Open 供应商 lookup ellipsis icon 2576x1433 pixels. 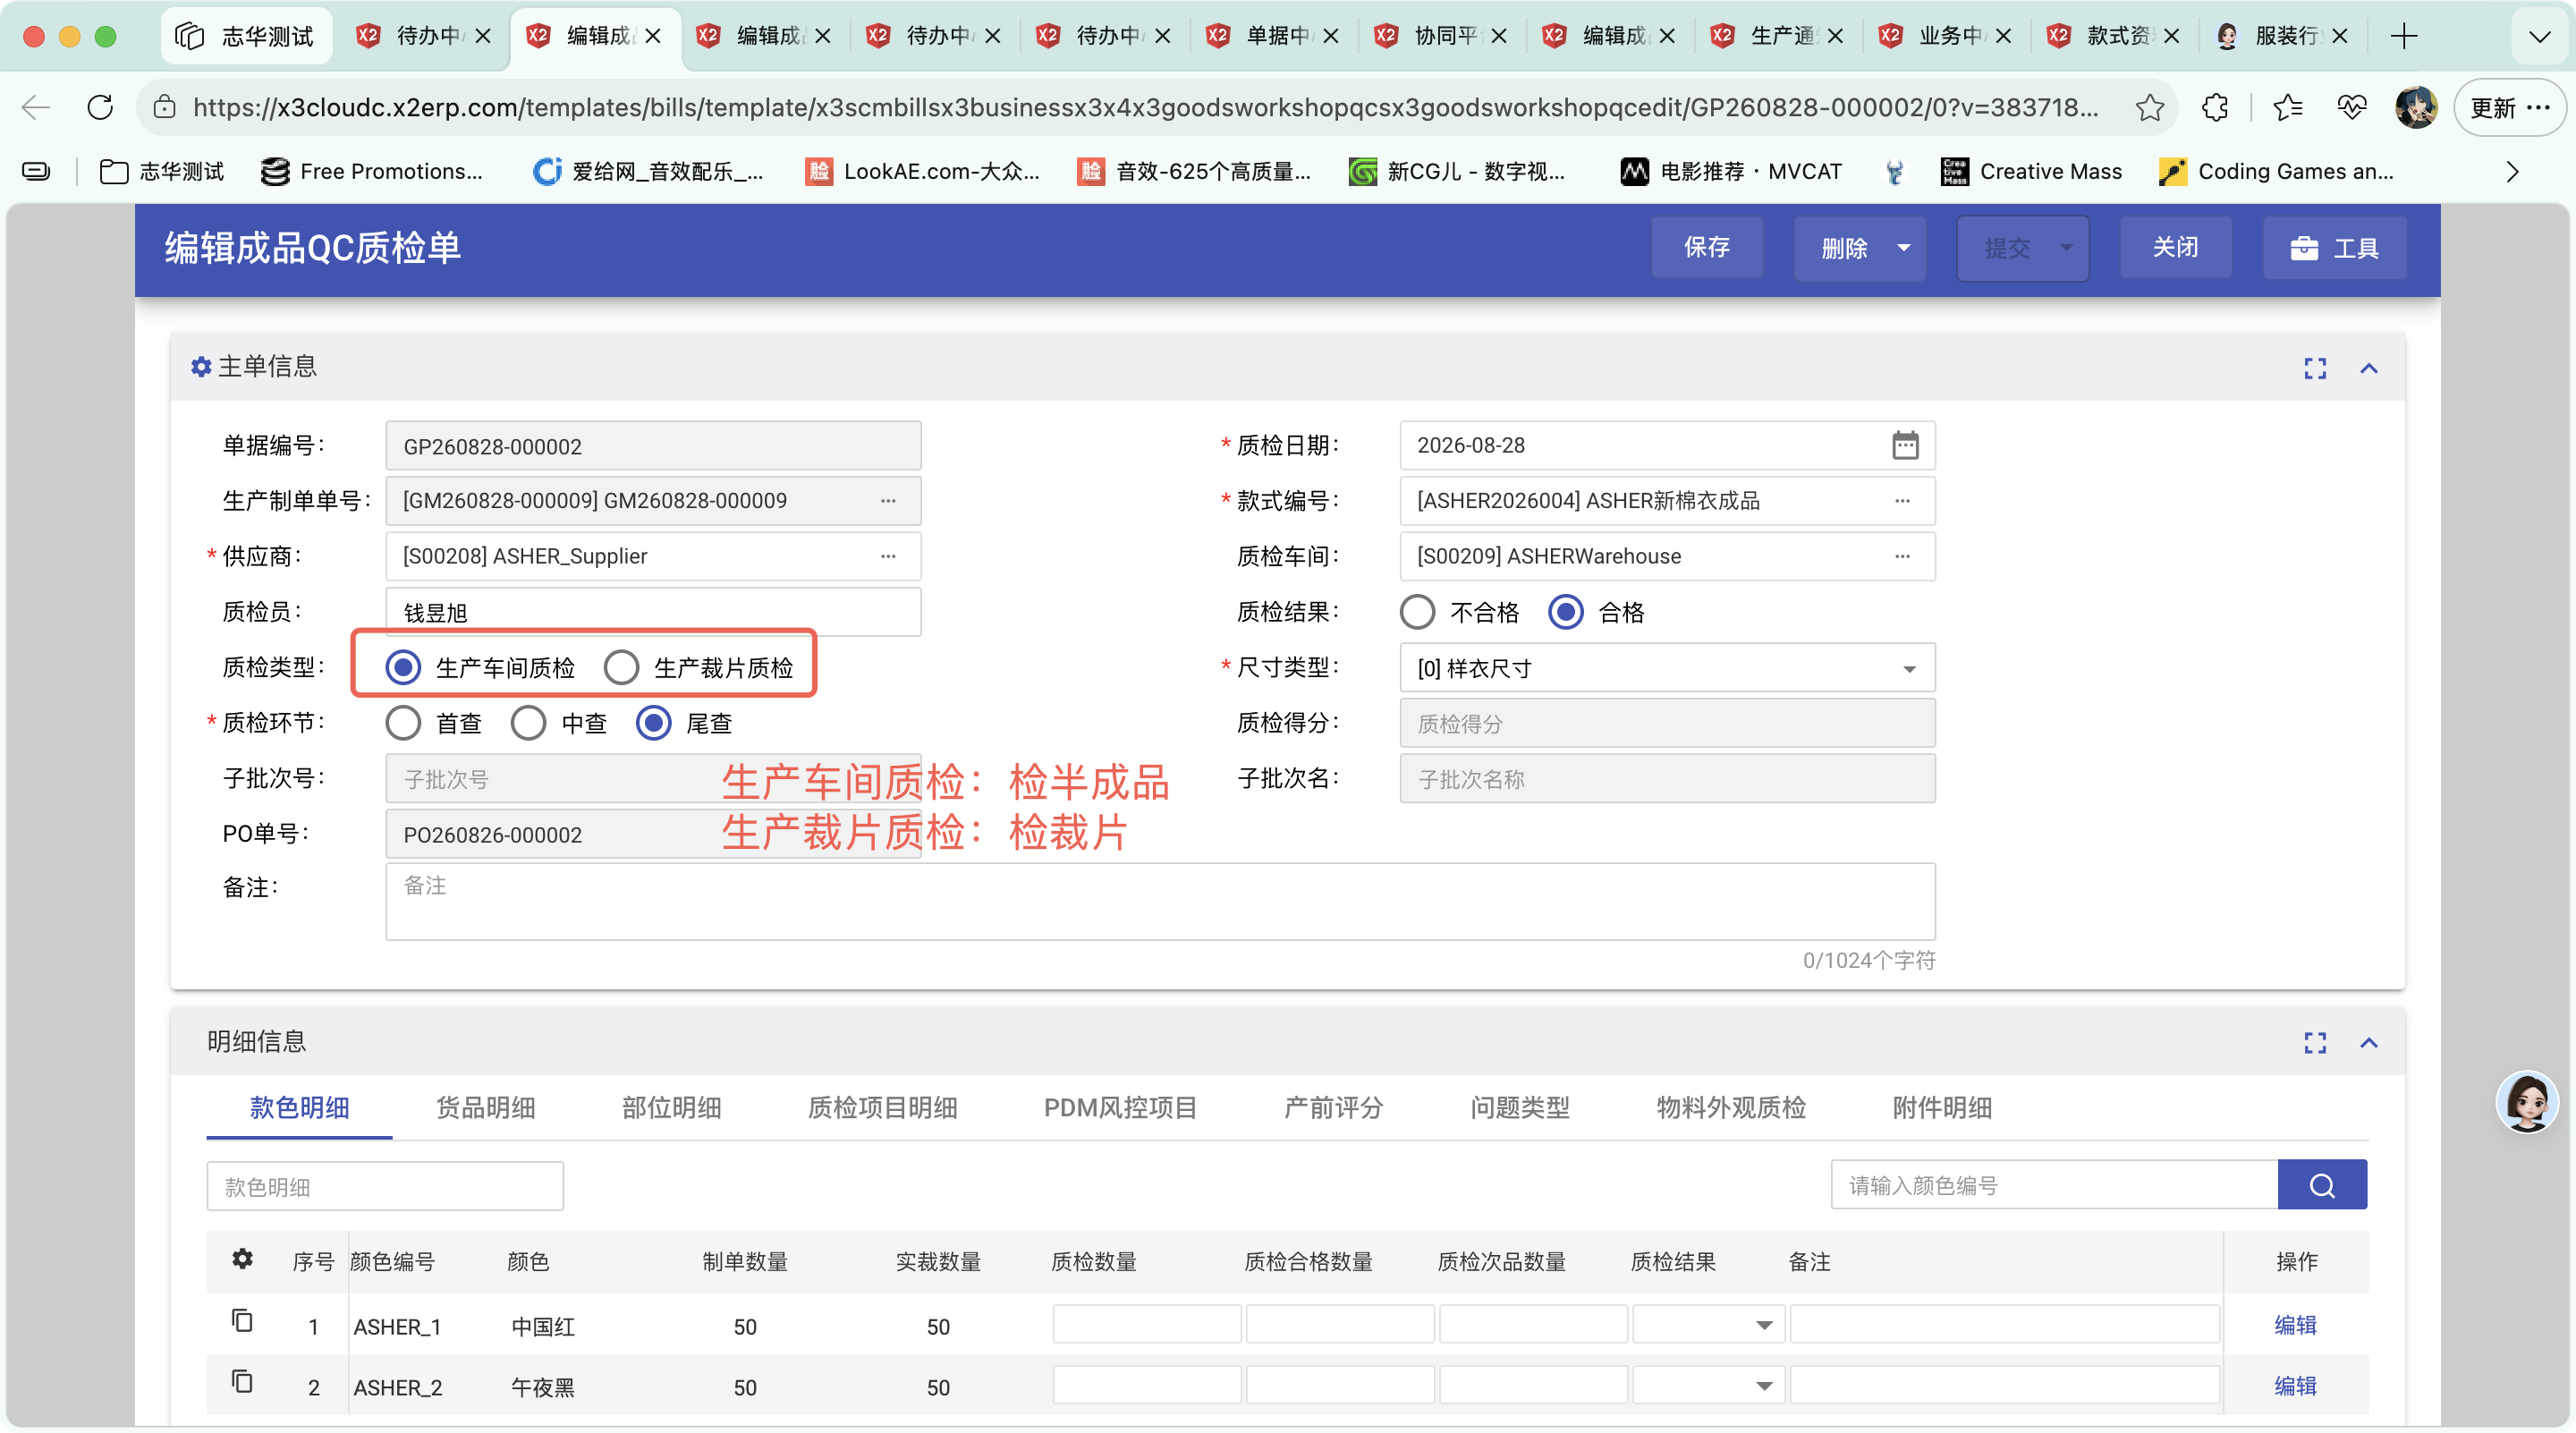tap(888, 556)
